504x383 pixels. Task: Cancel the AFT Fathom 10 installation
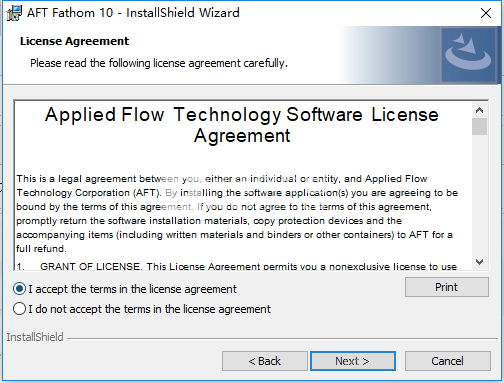coord(447,361)
